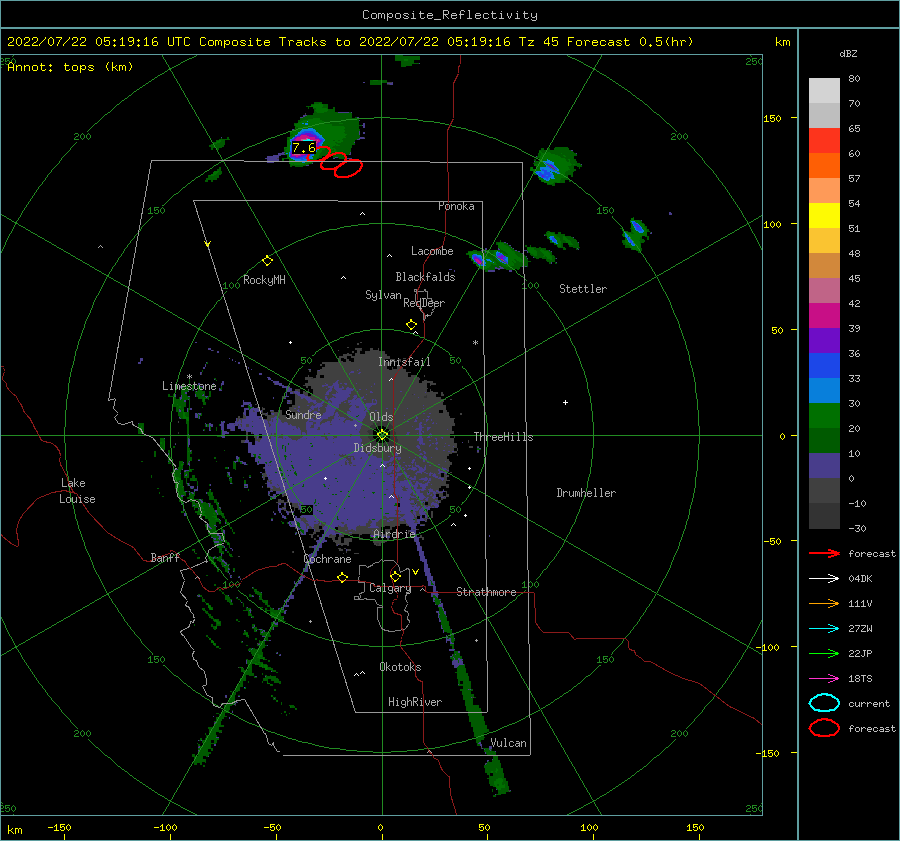The width and height of the screenshot is (900, 841).
Task: Click the Lake Louise label
Action: click(77, 491)
